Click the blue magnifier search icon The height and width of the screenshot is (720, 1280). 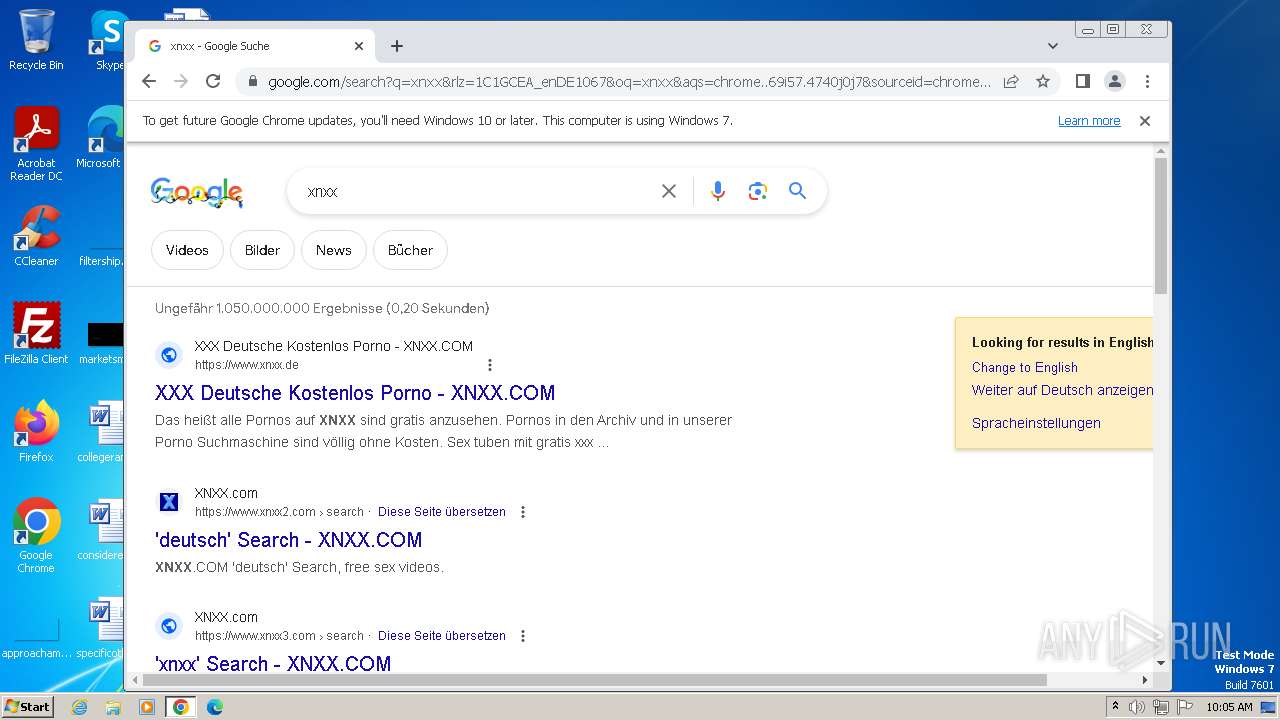pos(797,191)
